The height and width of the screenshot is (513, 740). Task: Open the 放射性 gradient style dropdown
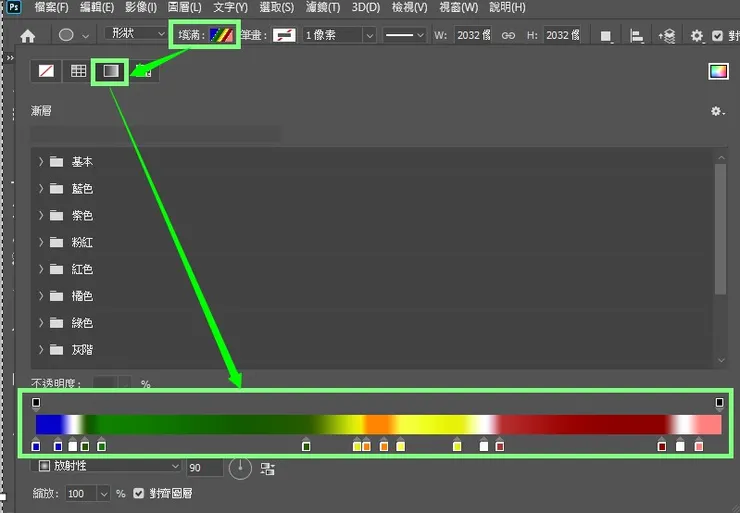point(107,466)
